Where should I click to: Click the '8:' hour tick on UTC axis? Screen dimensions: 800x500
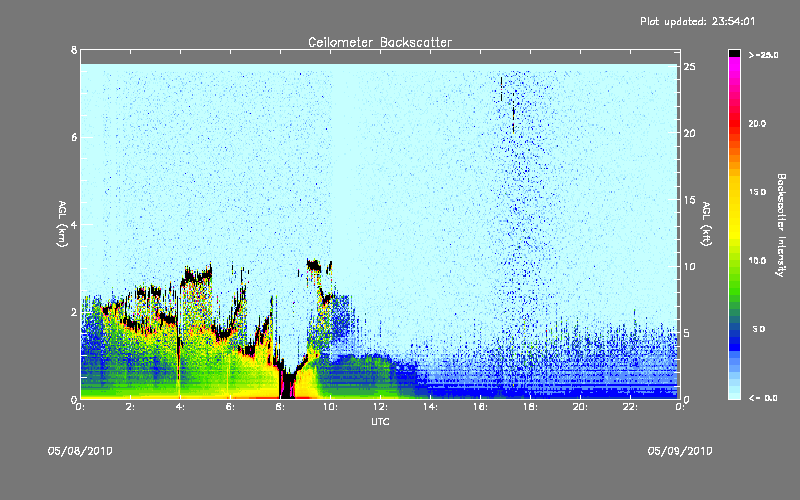coord(281,407)
